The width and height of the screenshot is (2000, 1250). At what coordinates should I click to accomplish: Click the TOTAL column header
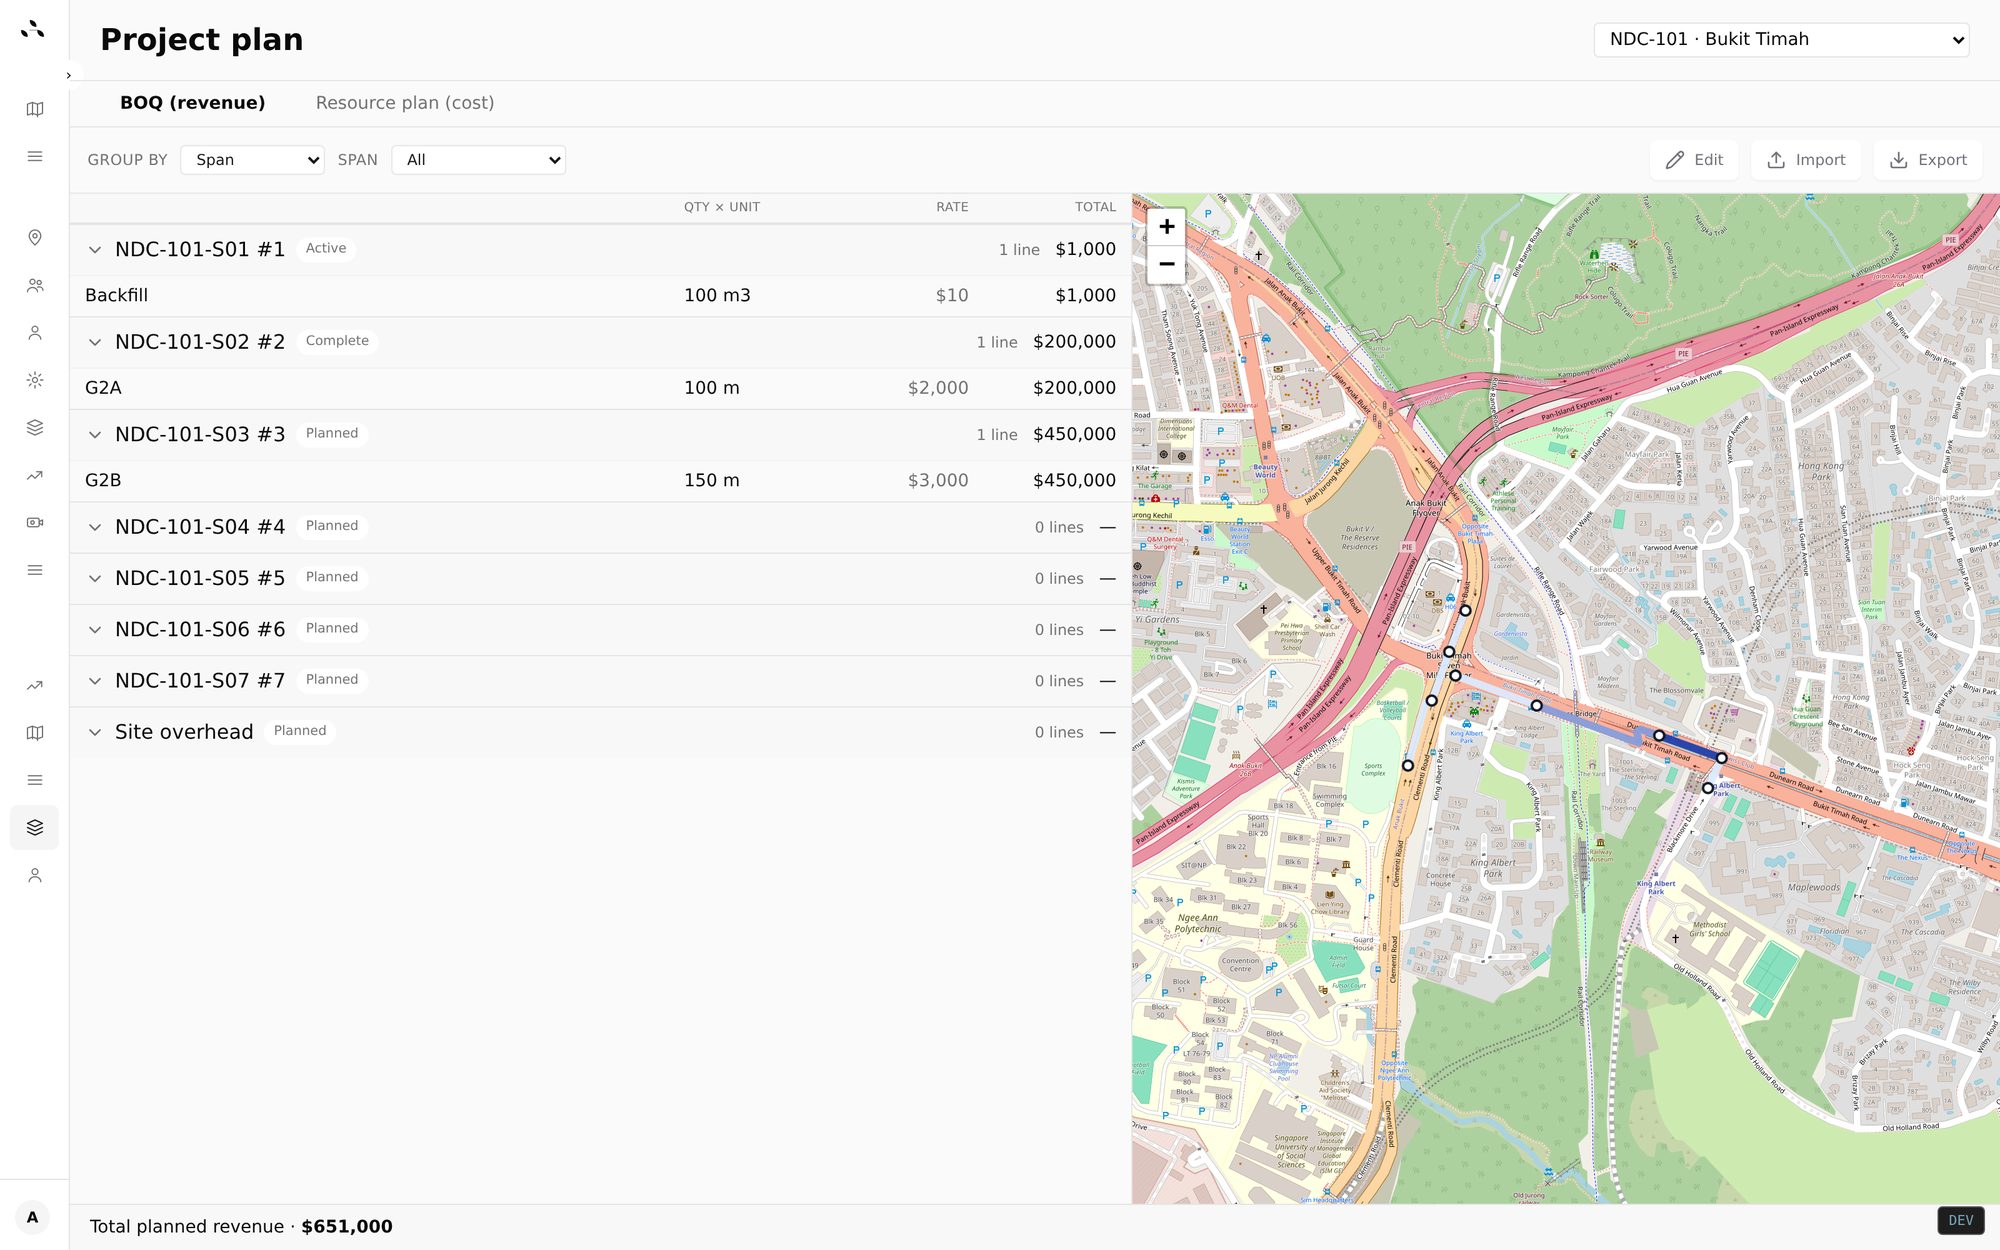[1095, 207]
